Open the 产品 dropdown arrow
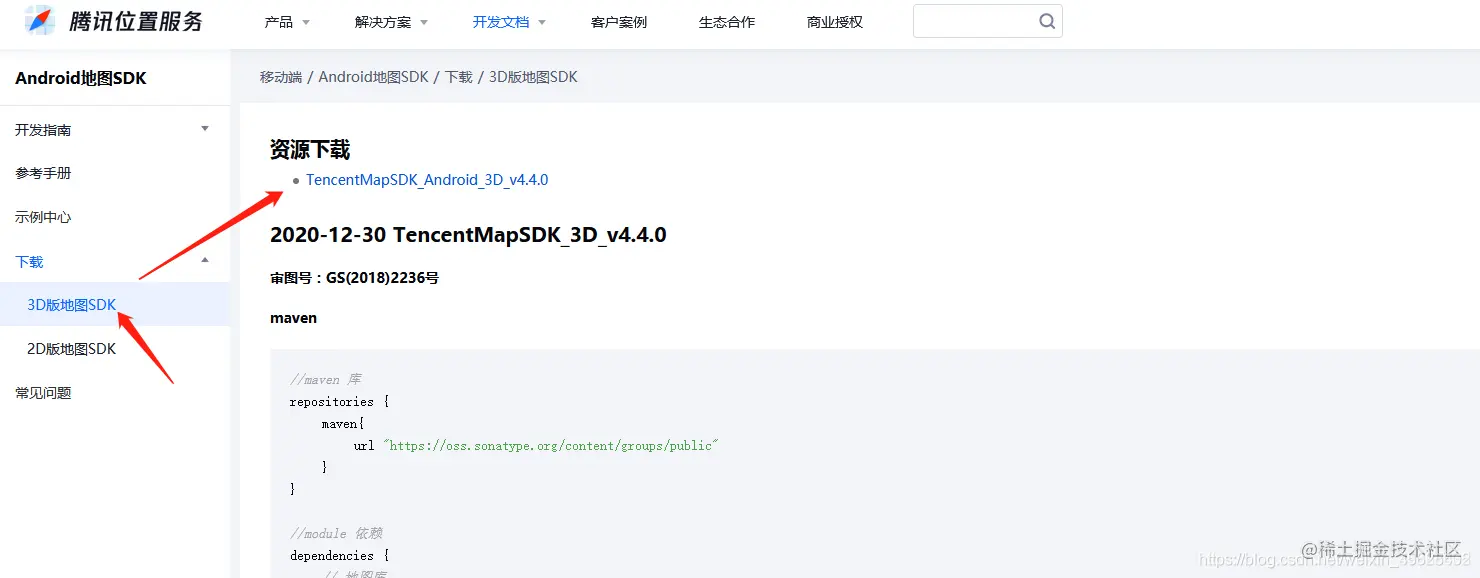Image resolution: width=1480 pixels, height=578 pixels. (306, 22)
